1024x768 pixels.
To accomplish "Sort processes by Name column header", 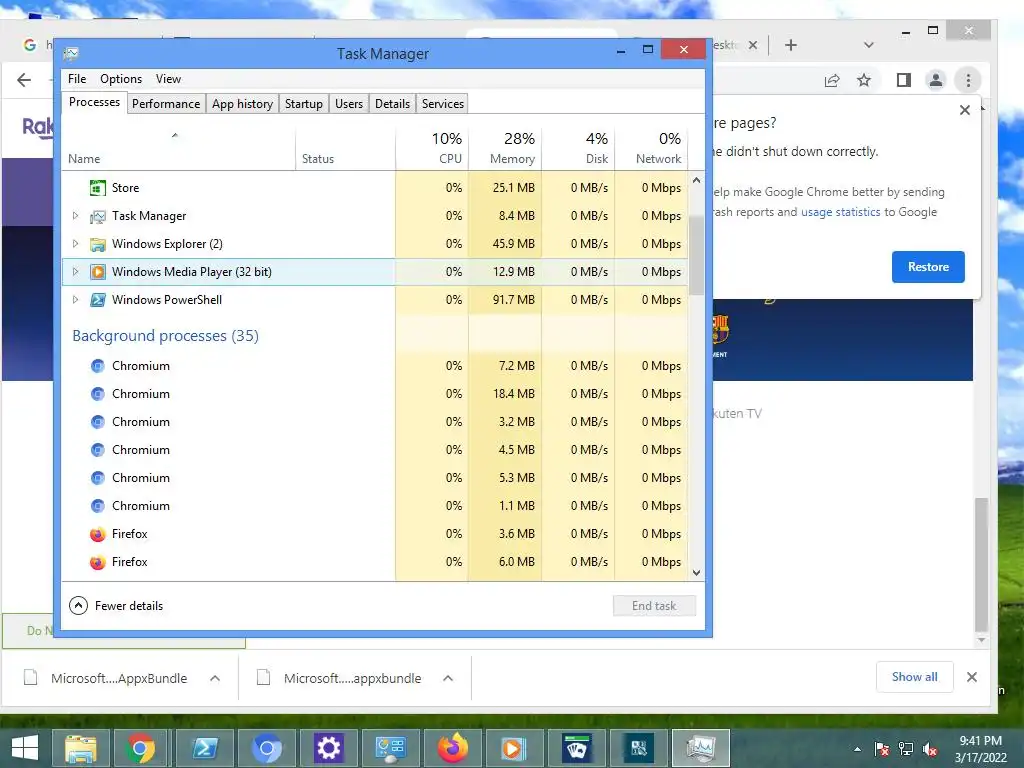I will click(178, 148).
